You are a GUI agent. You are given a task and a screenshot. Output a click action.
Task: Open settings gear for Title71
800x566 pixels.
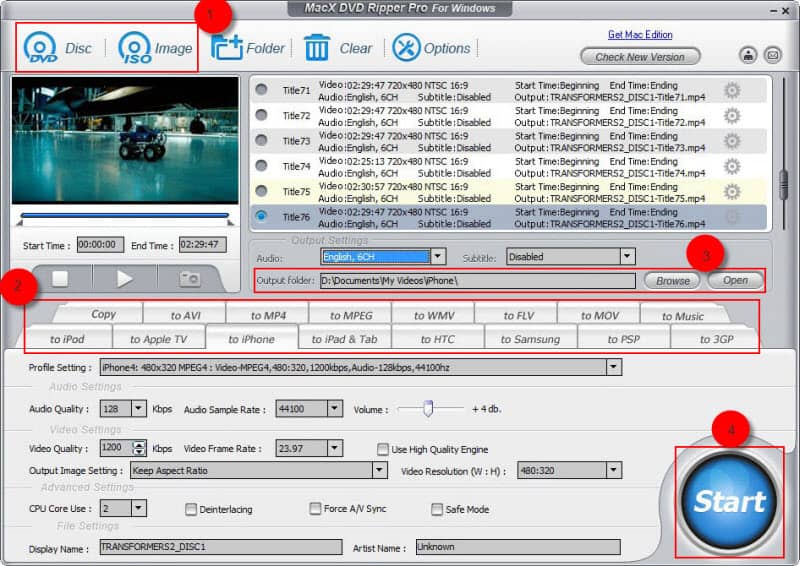click(732, 90)
